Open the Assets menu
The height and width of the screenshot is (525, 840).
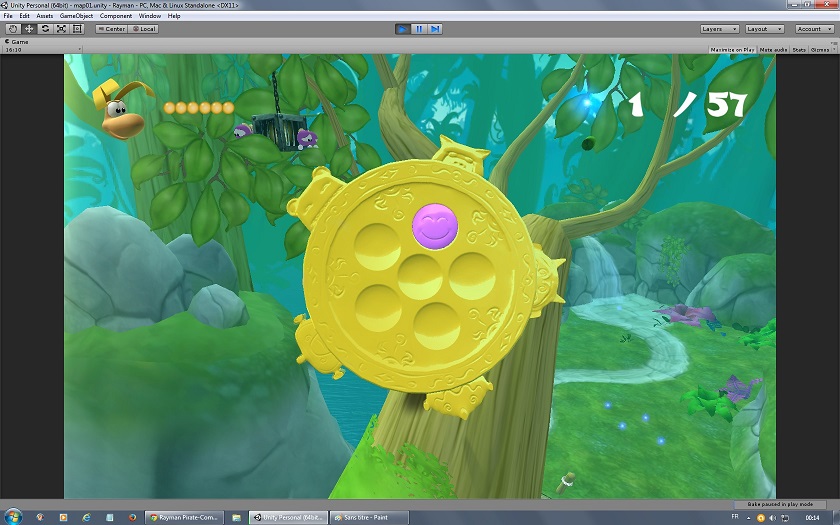pos(44,16)
